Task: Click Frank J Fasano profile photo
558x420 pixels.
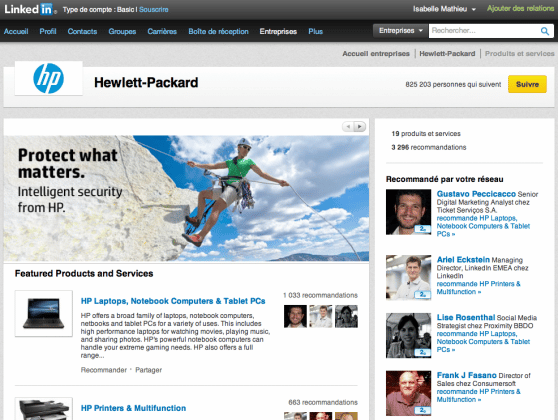Action: tap(408, 393)
